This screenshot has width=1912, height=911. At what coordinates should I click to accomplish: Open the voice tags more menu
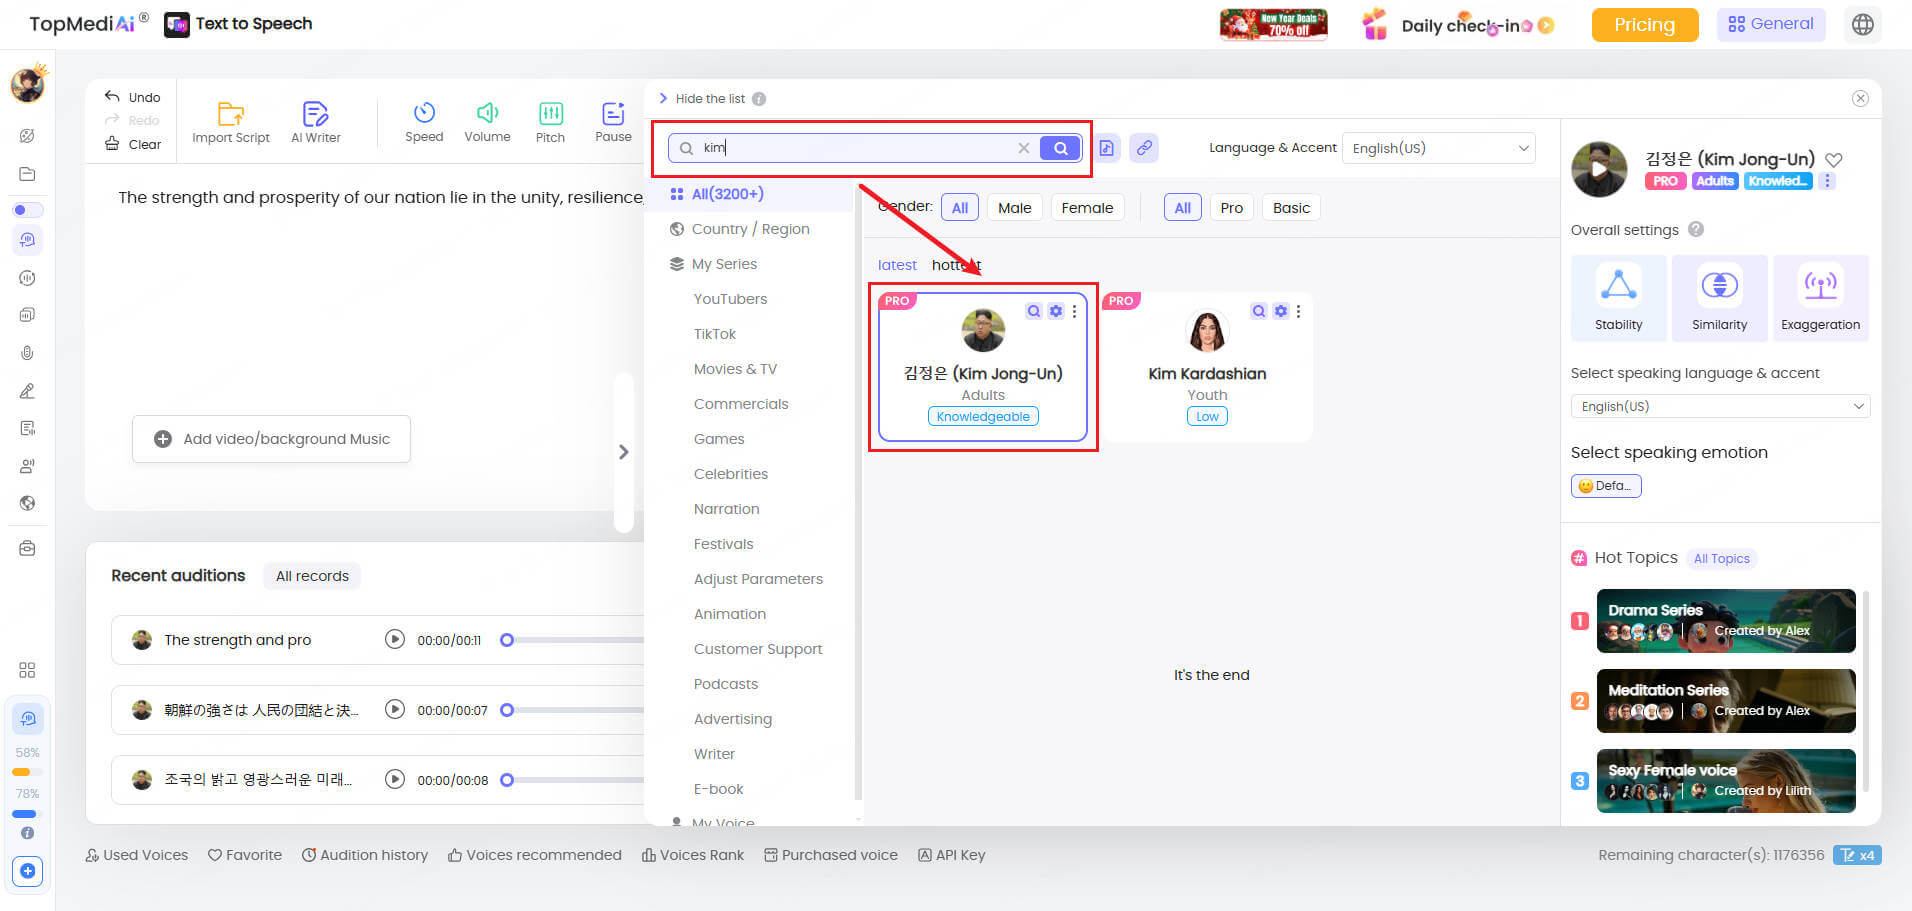coord(1827,181)
